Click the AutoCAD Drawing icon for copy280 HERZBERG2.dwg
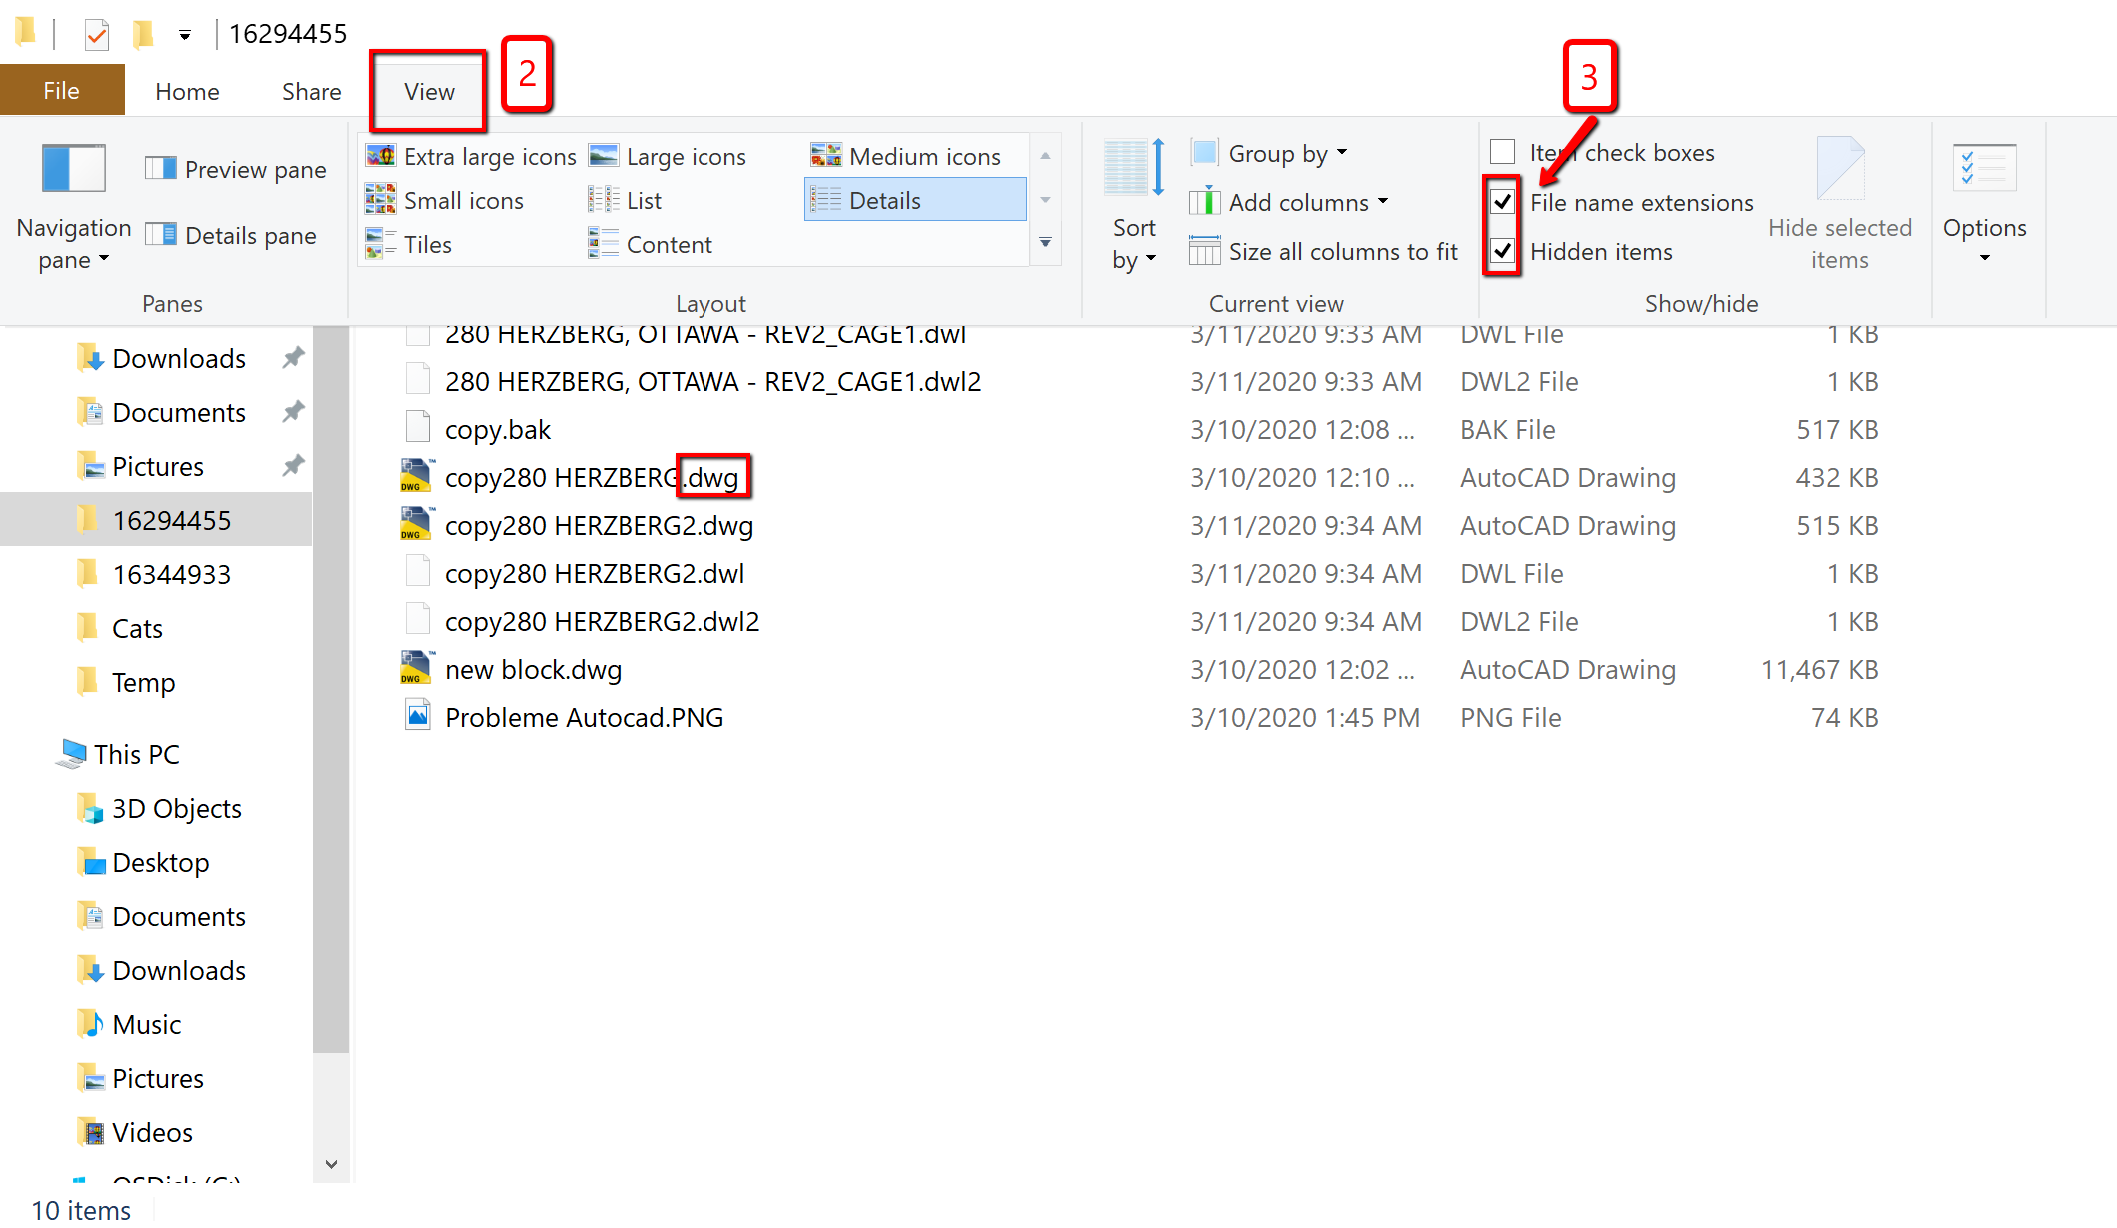Viewport: 2117px width, 1228px height. 414,525
